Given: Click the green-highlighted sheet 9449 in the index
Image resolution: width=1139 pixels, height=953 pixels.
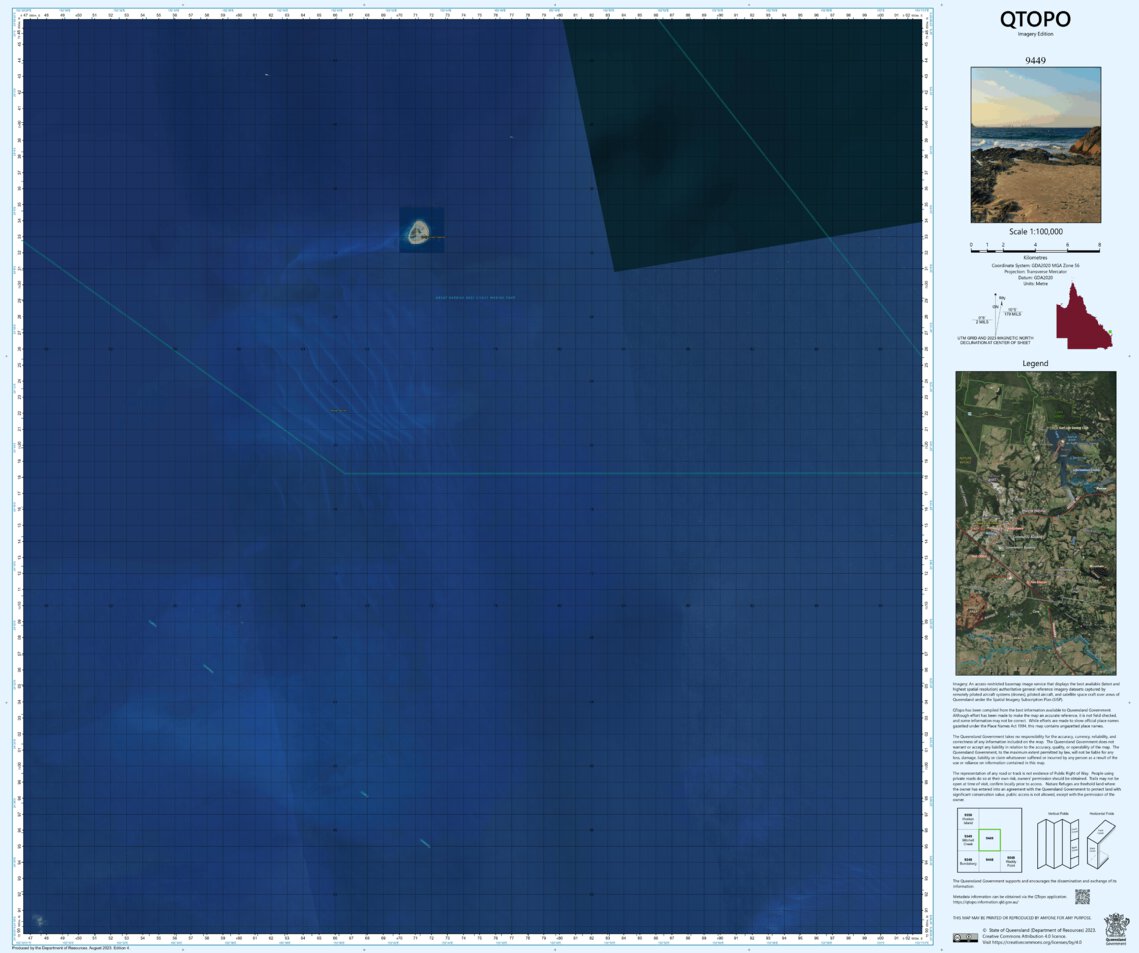Looking at the screenshot, I should pyautogui.click(x=990, y=839).
